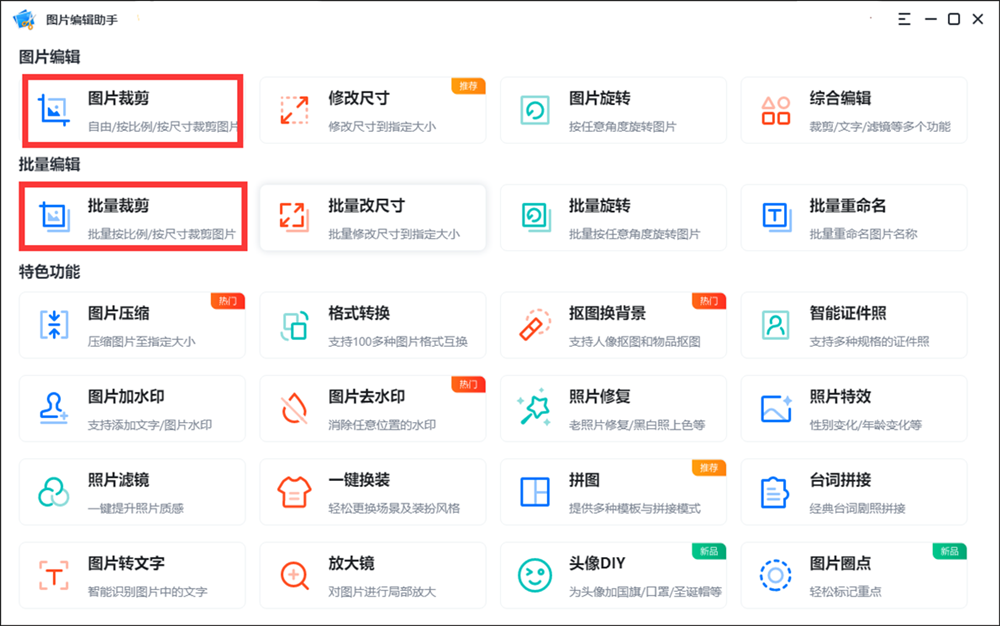Click the 热门 badge on 图片压缩
Viewport: 1000px width, 626px height.
(228, 301)
